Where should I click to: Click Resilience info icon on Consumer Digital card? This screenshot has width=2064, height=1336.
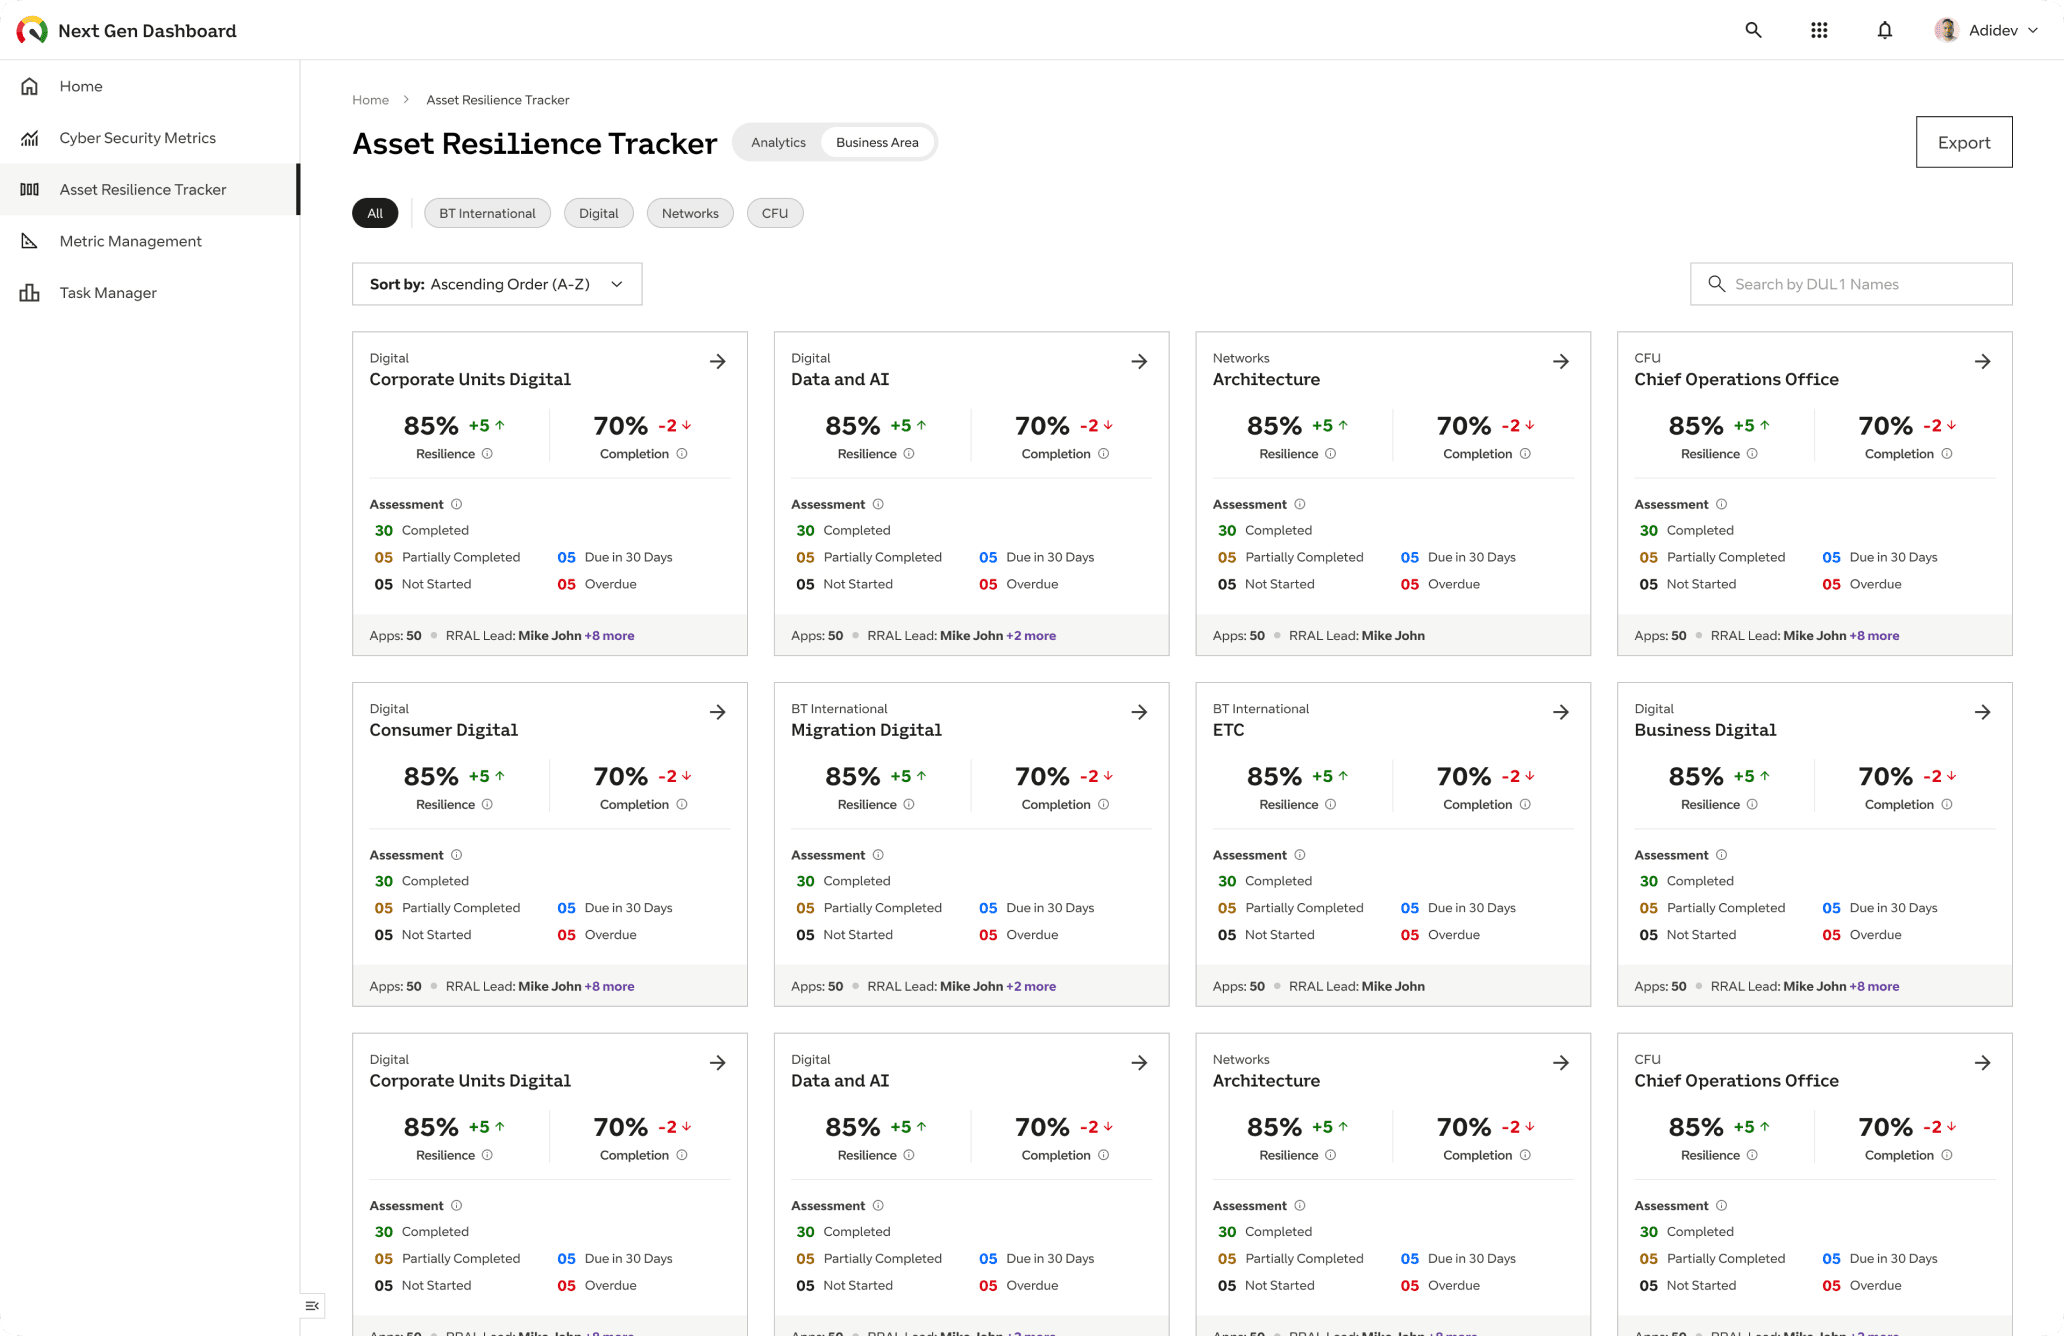[x=487, y=804]
